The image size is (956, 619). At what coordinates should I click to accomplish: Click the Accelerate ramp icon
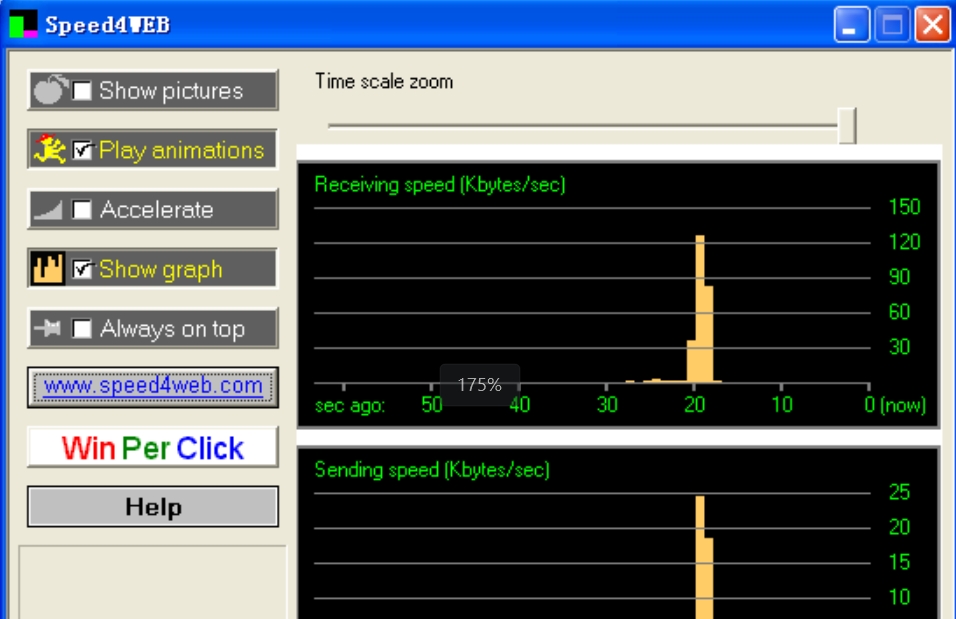click(x=48, y=210)
